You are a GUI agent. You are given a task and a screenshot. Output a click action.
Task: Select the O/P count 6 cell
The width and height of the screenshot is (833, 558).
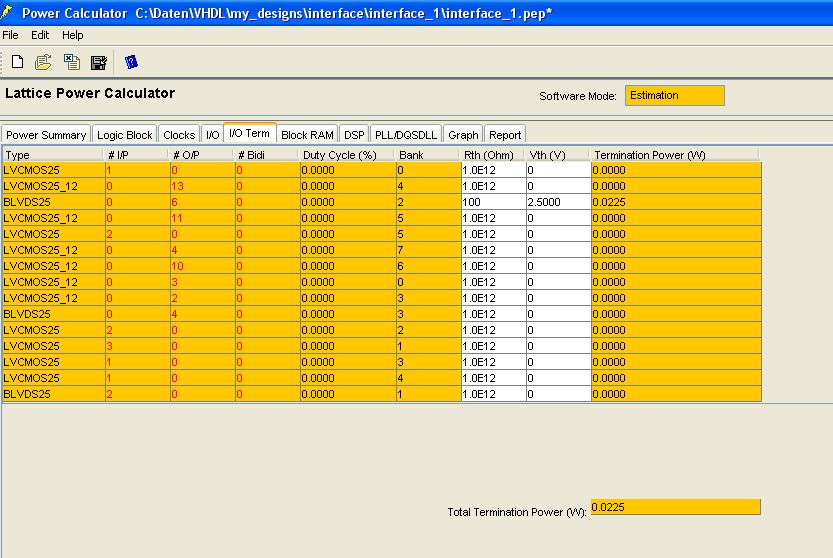click(x=203, y=202)
